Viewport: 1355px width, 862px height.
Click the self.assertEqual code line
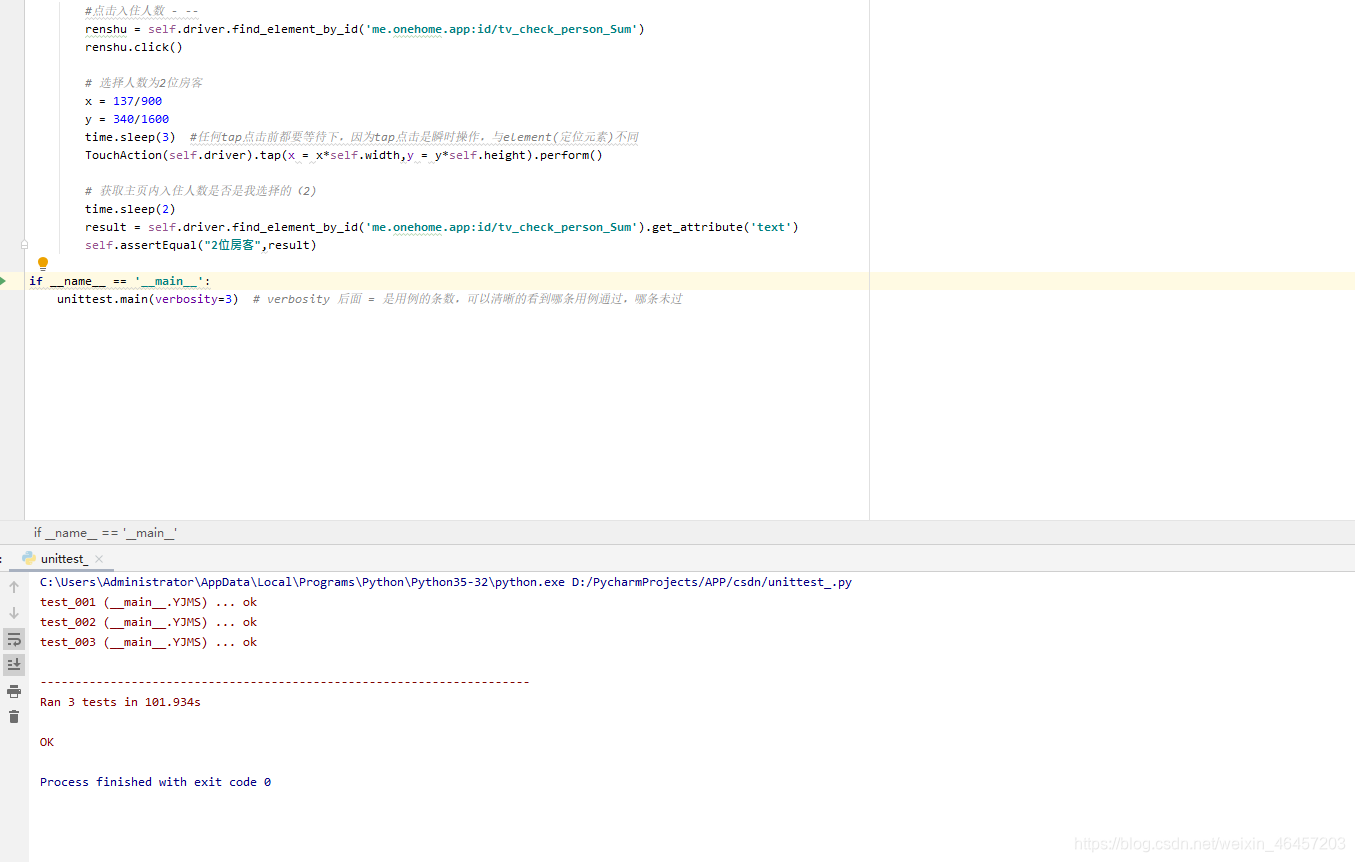click(200, 245)
